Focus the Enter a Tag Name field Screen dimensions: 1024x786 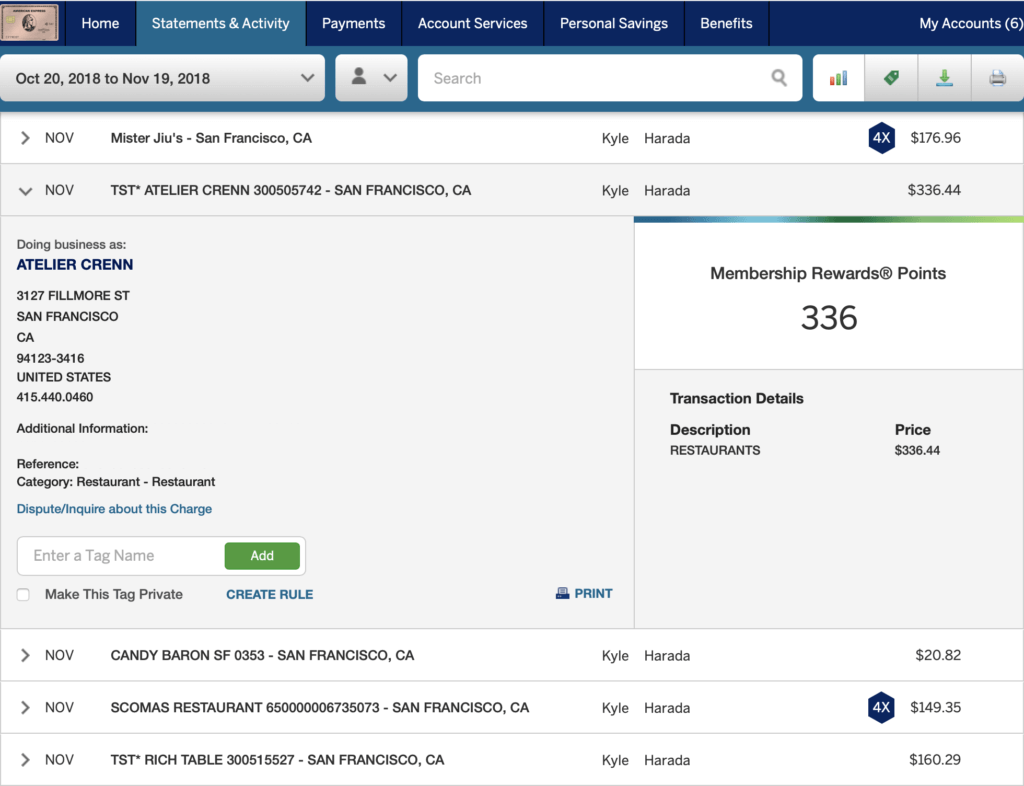124,556
